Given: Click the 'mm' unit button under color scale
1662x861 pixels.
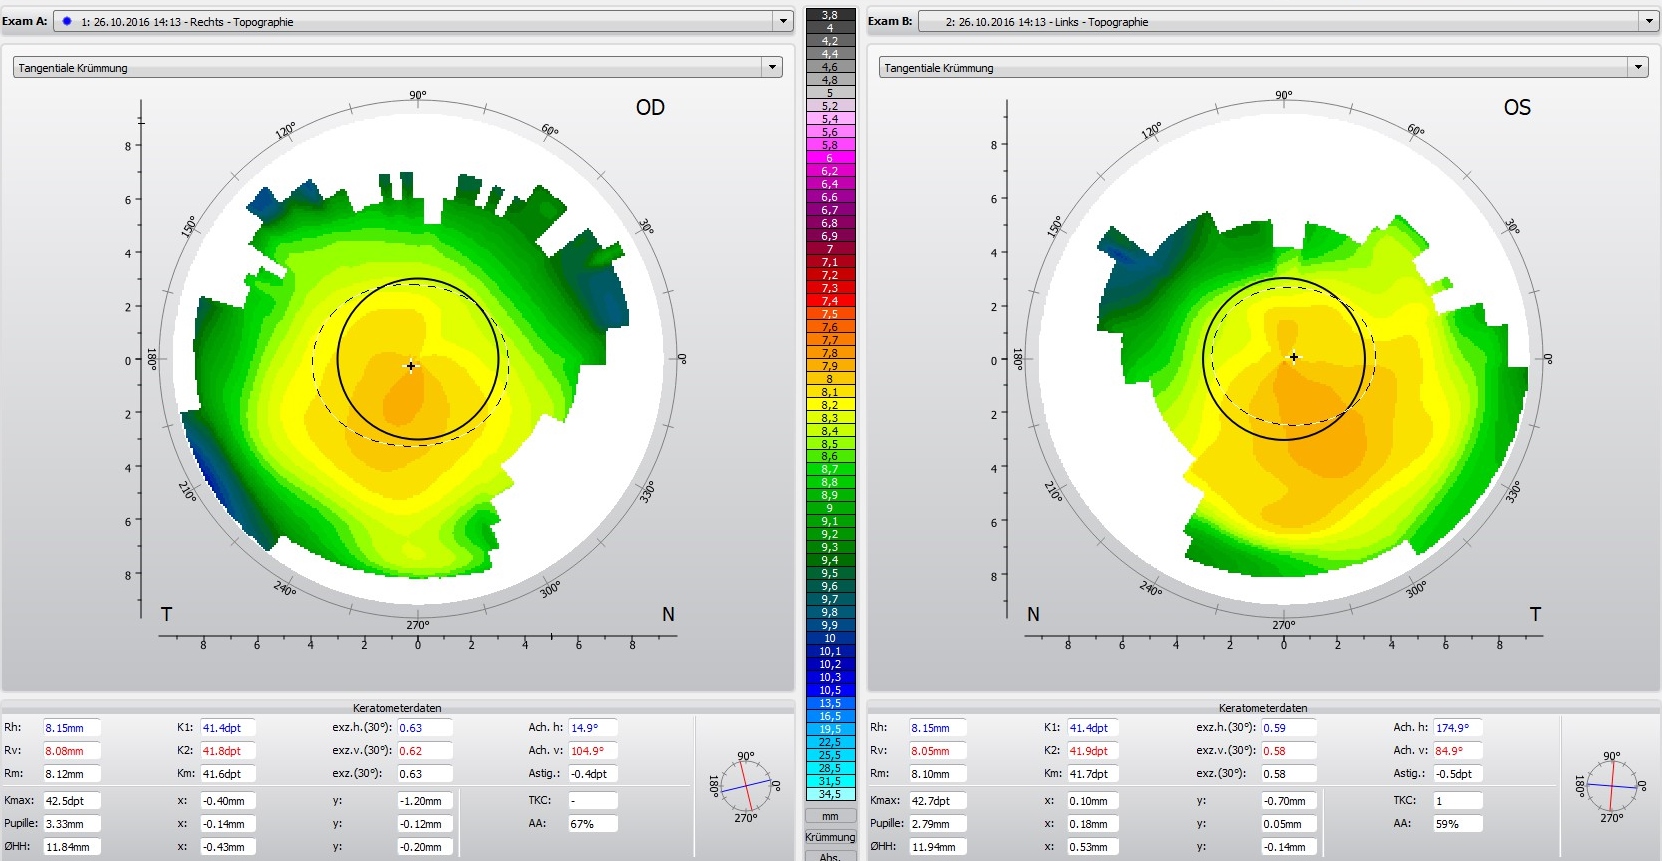Looking at the screenshot, I should [x=830, y=816].
